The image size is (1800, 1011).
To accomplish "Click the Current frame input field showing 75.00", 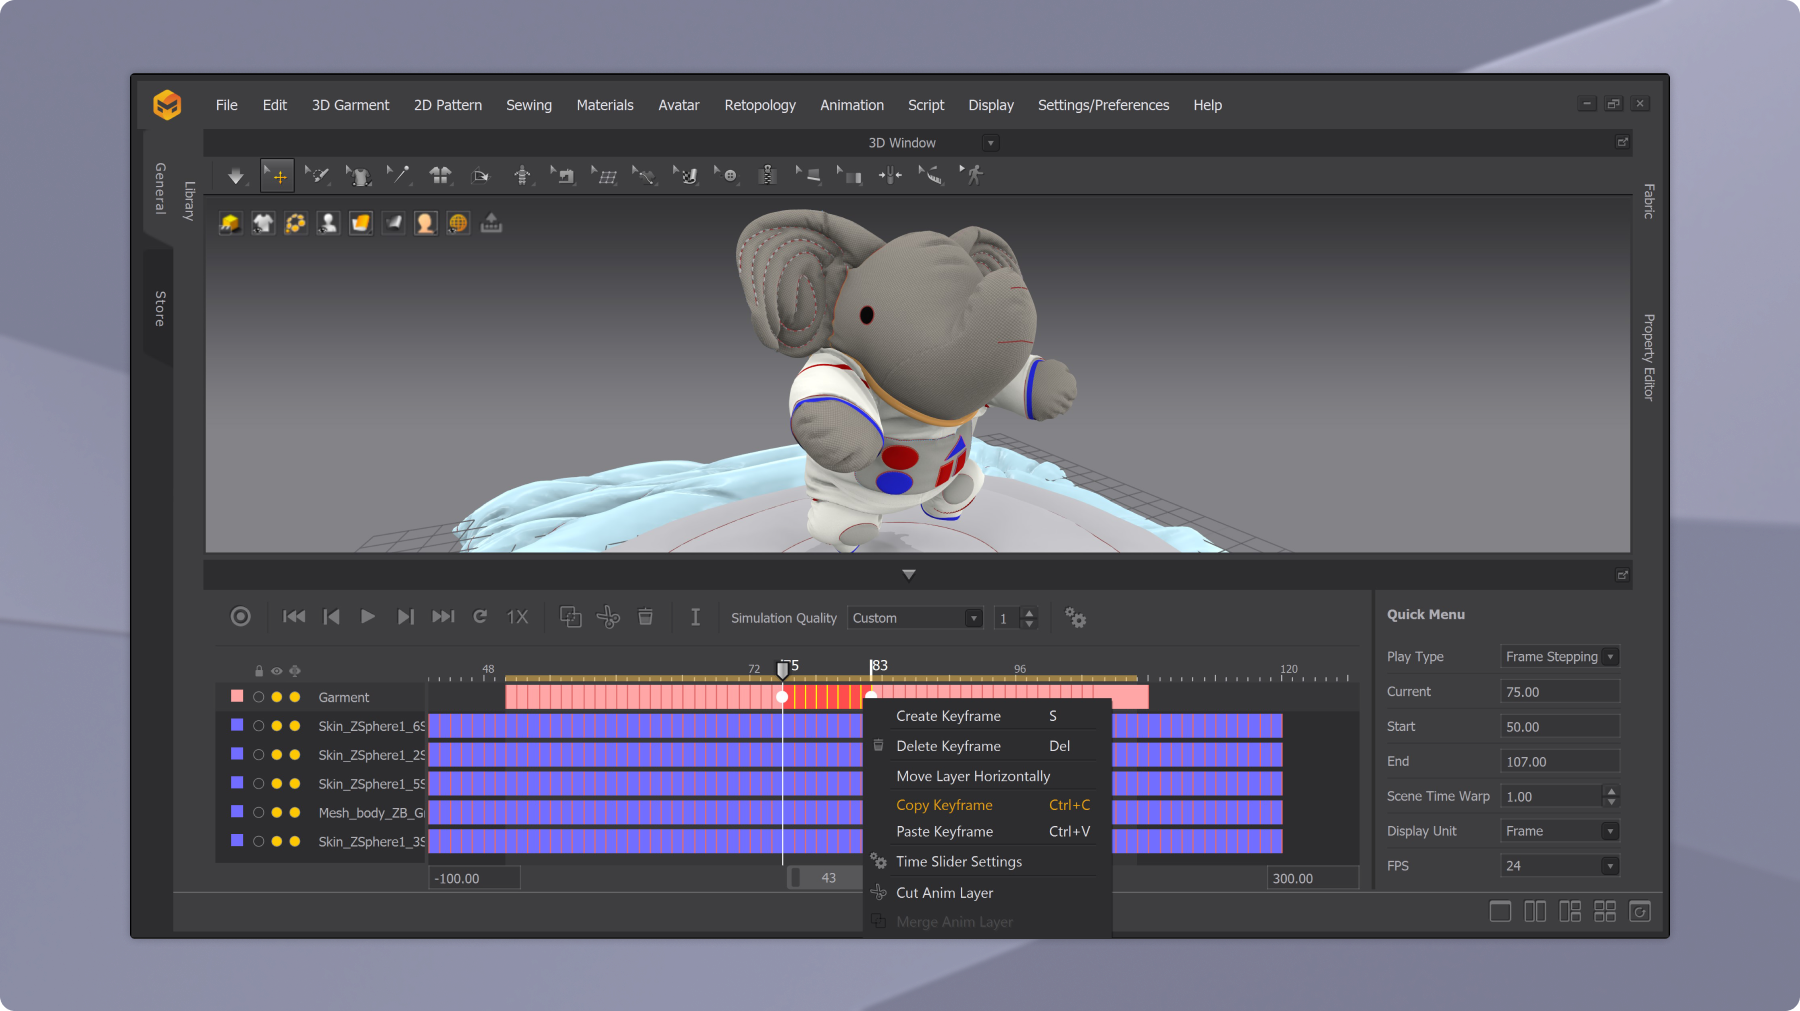I will click(x=1559, y=690).
